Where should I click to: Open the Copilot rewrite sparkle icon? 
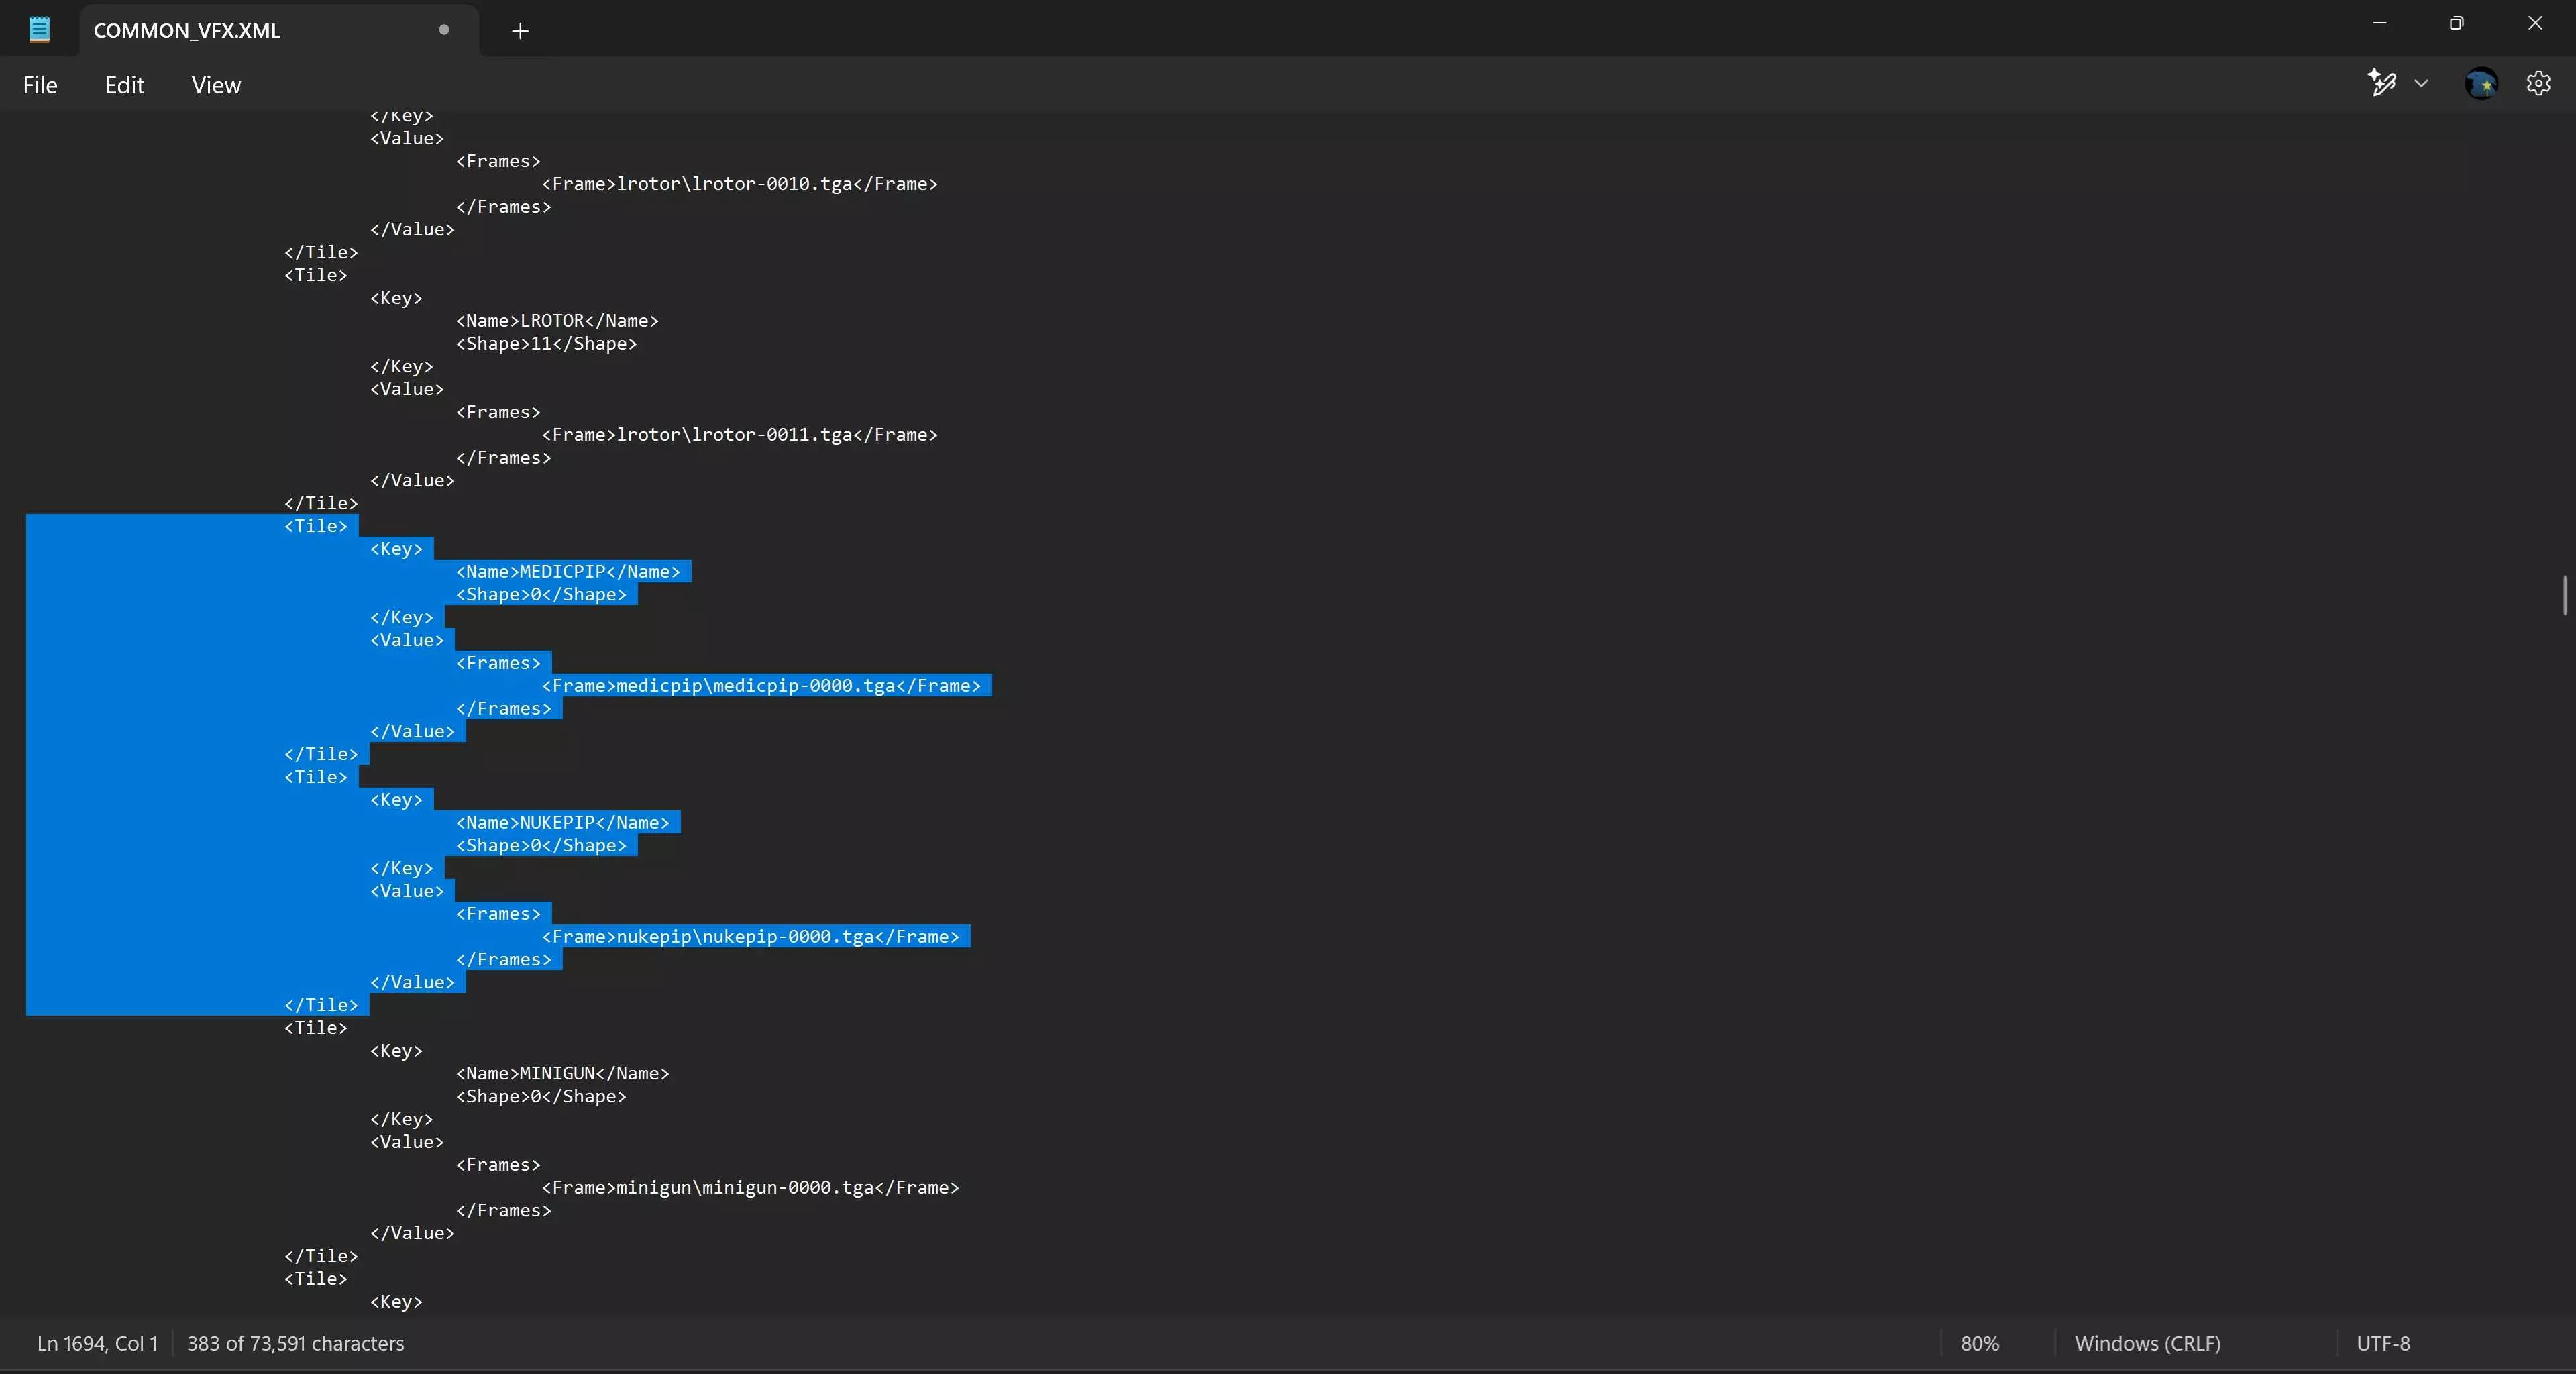click(2382, 83)
